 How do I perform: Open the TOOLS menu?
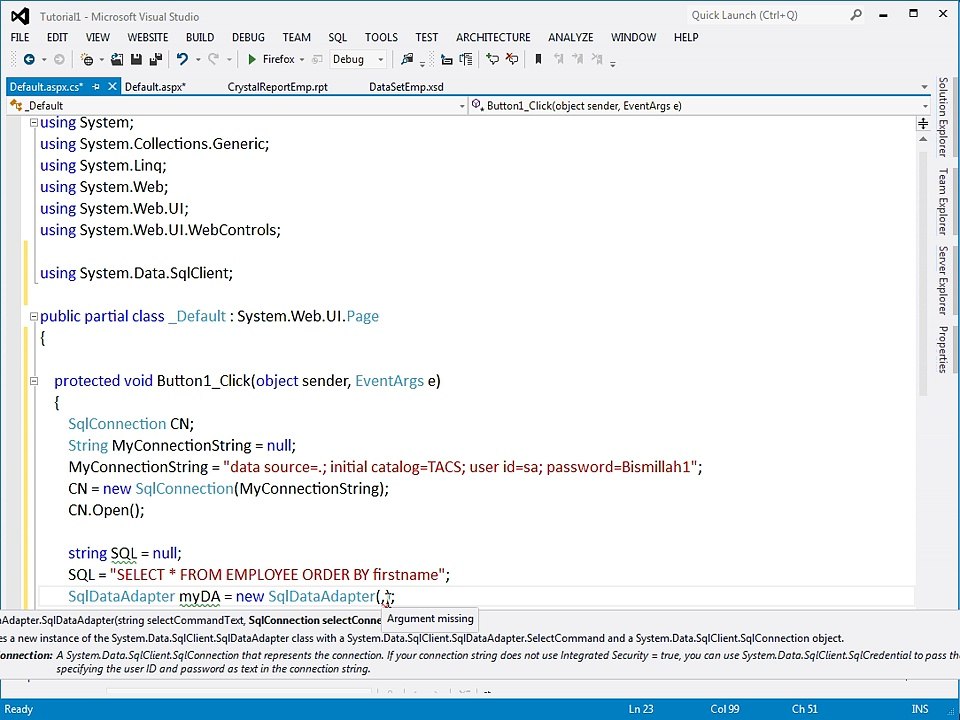pyautogui.click(x=381, y=37)
